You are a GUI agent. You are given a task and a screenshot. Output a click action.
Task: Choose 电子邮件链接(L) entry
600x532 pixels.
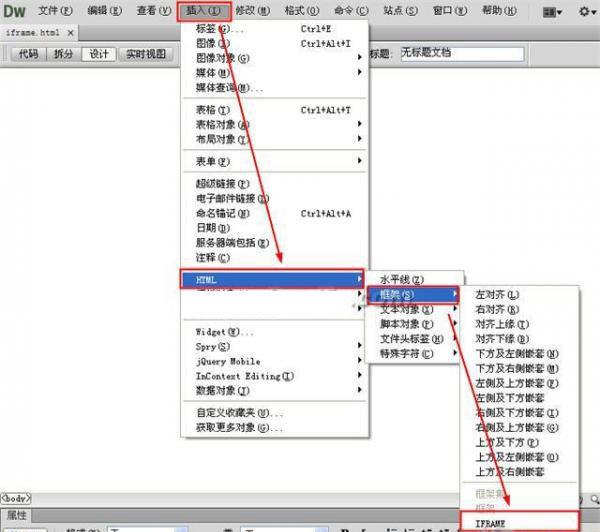coord(275,199)
